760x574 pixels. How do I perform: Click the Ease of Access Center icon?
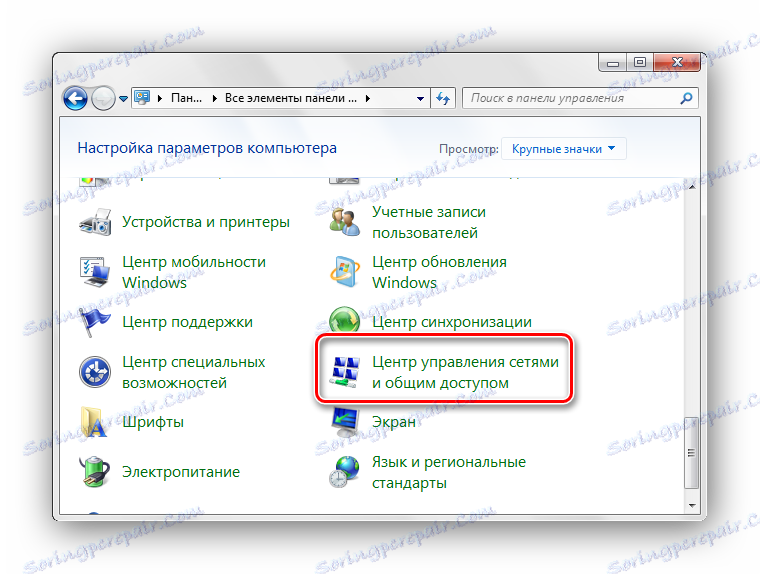pos(95,372)
